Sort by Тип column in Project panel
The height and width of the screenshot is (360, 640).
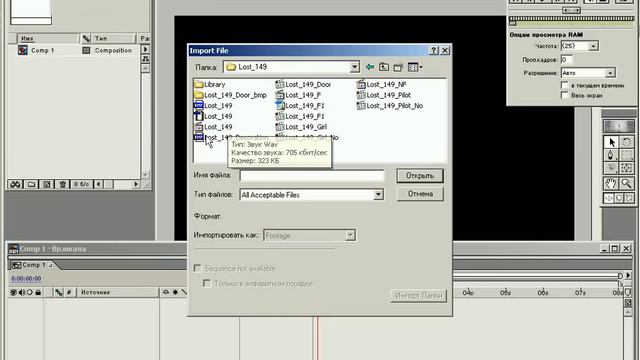(113, 38)
